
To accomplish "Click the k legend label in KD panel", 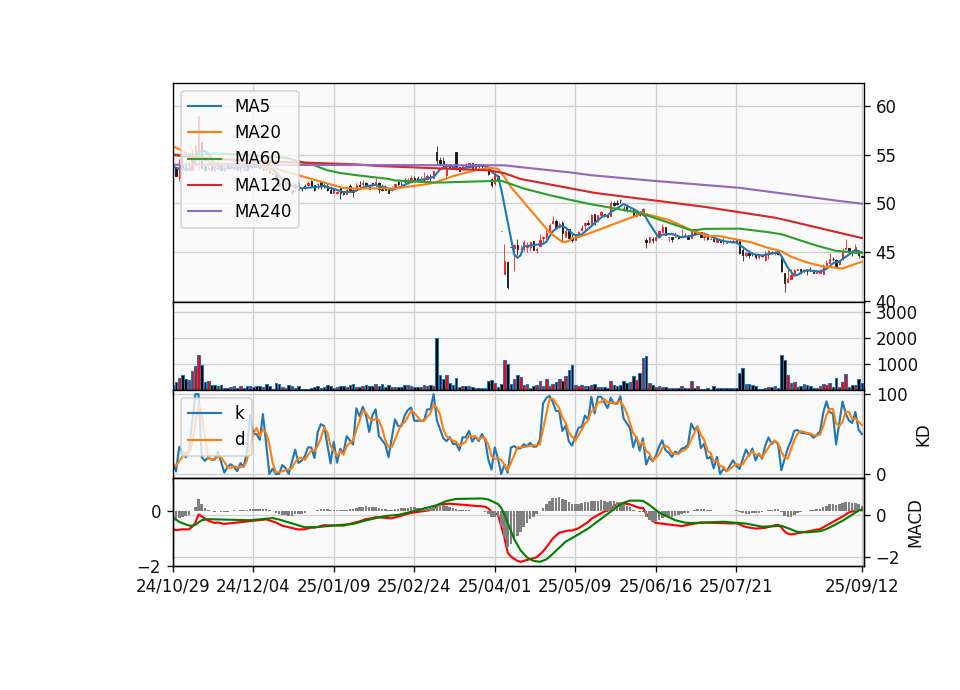I will [x=239, y=413].
